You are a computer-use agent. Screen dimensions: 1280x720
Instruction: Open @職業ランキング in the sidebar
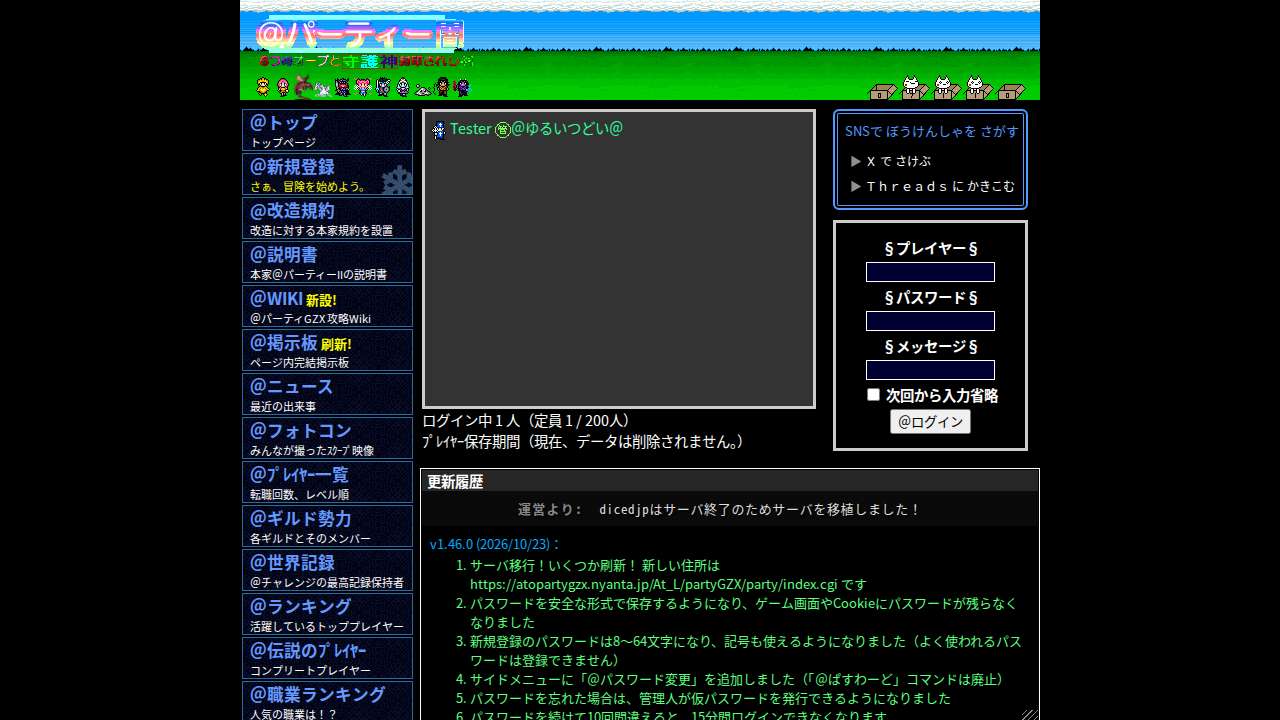pos(327,700)
